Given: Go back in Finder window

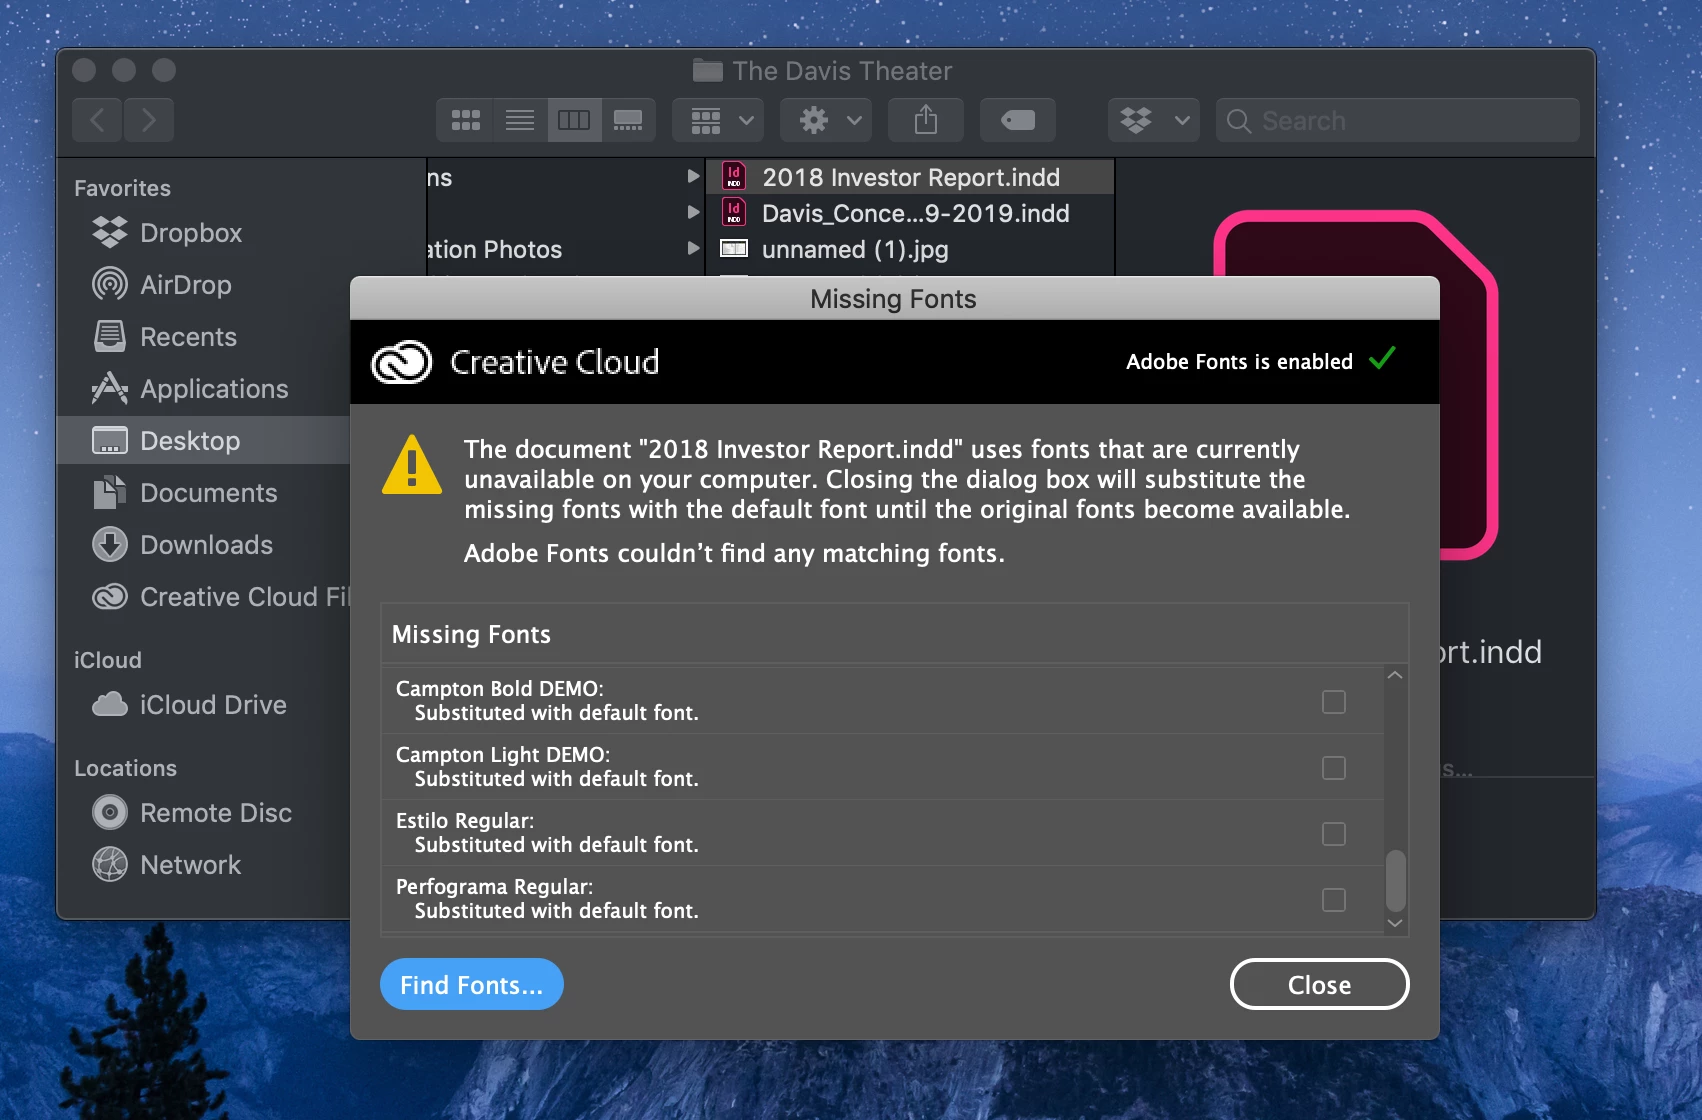Looking at the screenshot, I should (98, 120).
